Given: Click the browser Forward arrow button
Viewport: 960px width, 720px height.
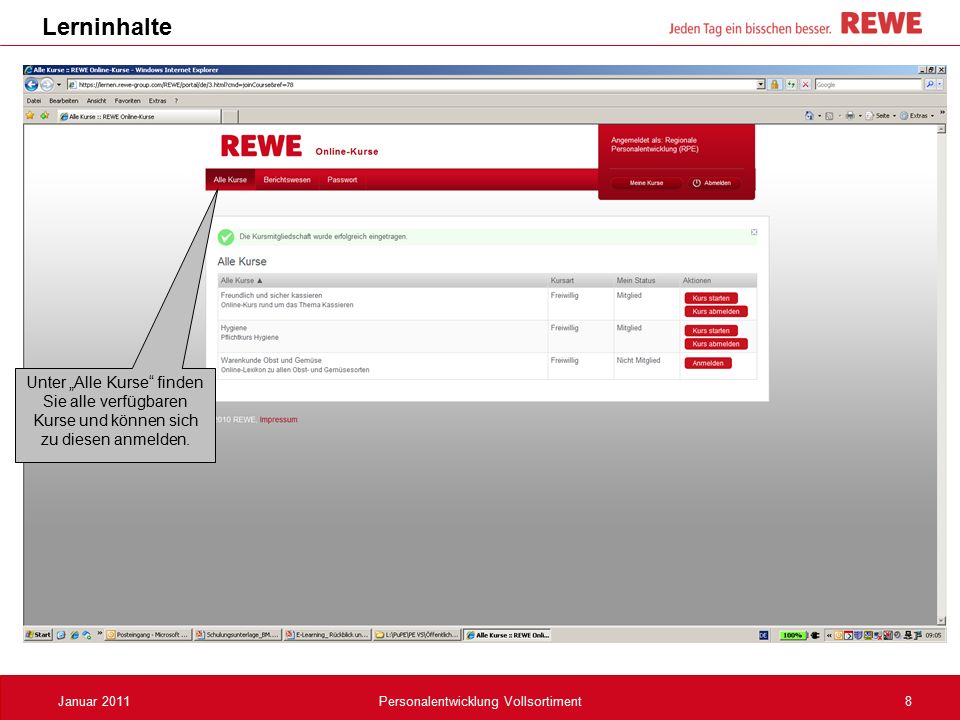Looking at the screenshot, I should point(47,84).
